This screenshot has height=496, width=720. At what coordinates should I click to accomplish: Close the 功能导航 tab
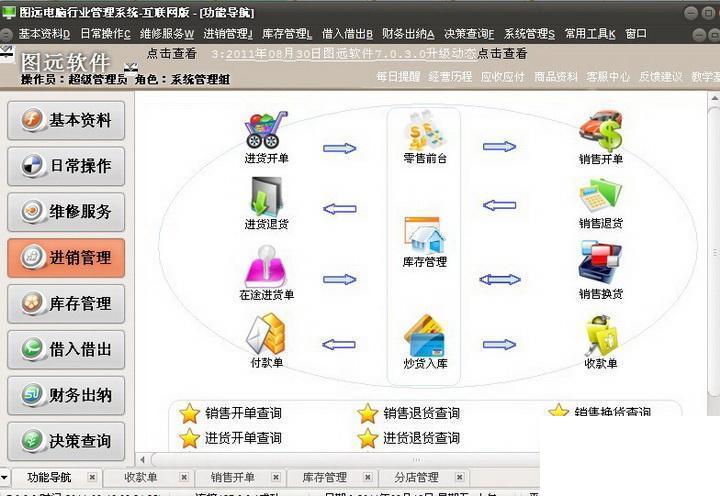click(92, 477)
